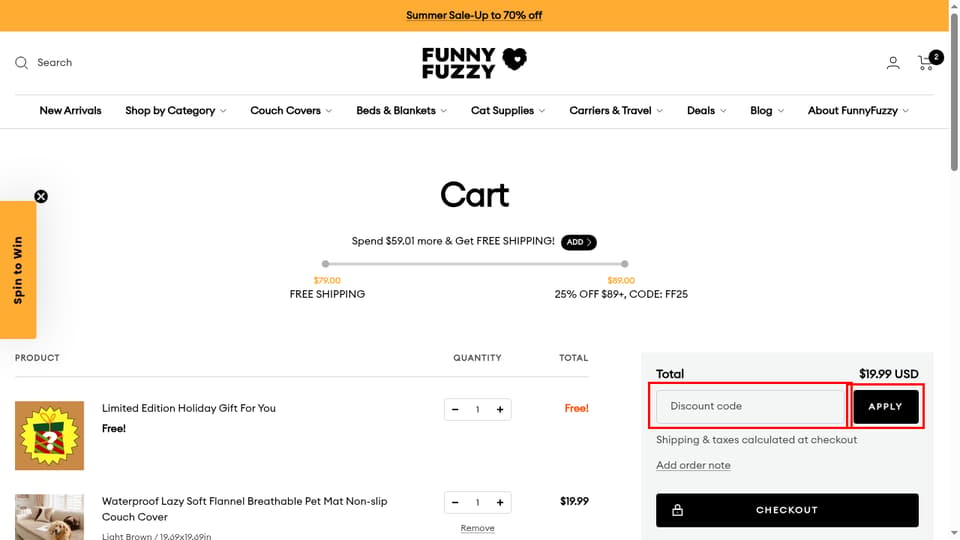Expand the Deals dropdown
Image resolution: width=960 pixels, height=540 pixels.
[707, 111]
